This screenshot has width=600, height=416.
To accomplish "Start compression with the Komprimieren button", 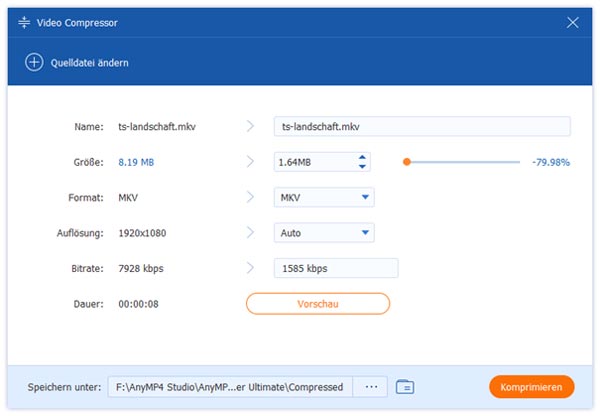I will 531,387.
